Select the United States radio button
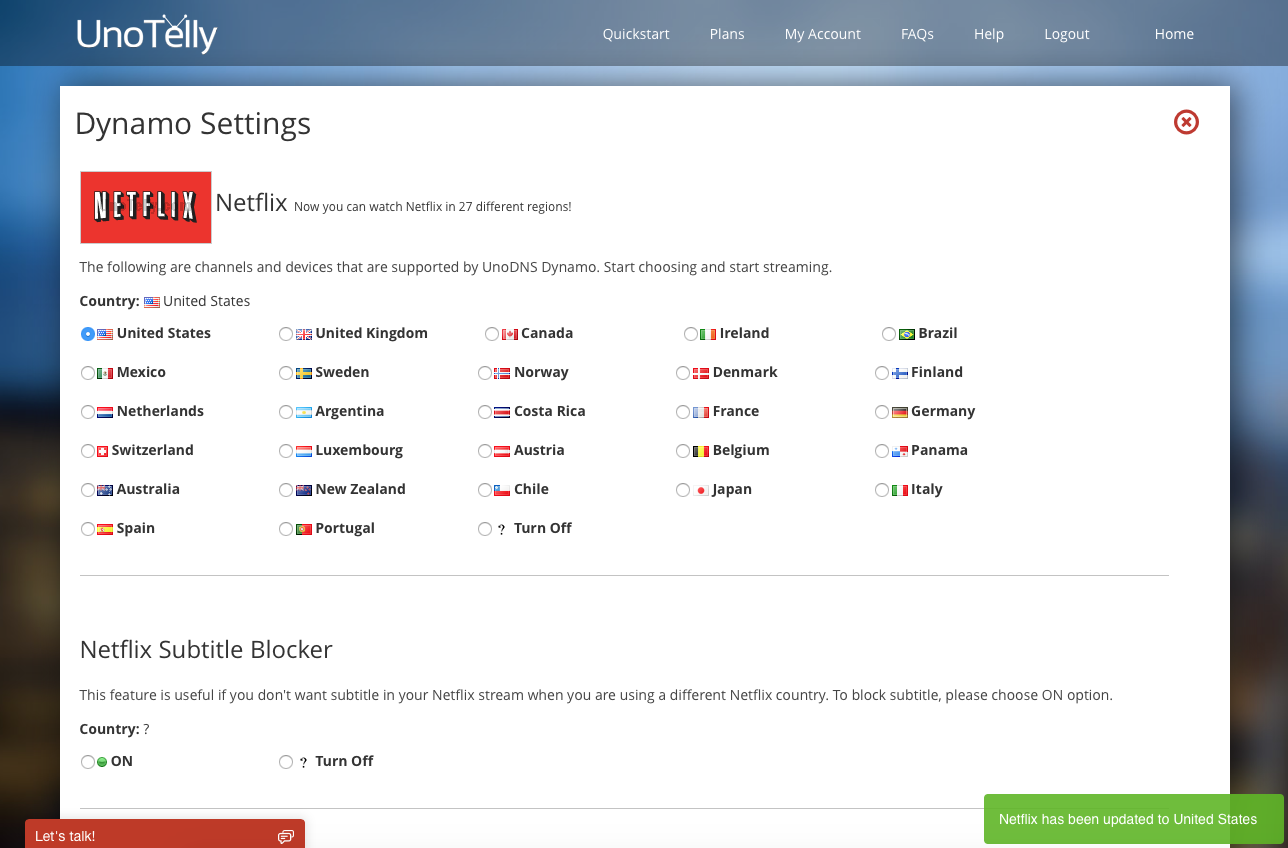This screenshot has width=1288, height=848. pos(88,334)
